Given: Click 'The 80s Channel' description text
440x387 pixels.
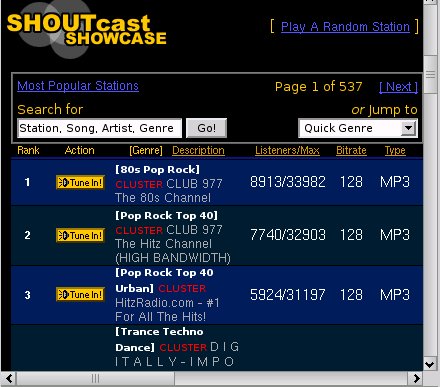Looking at the screenshot, I should coord(163,198).
